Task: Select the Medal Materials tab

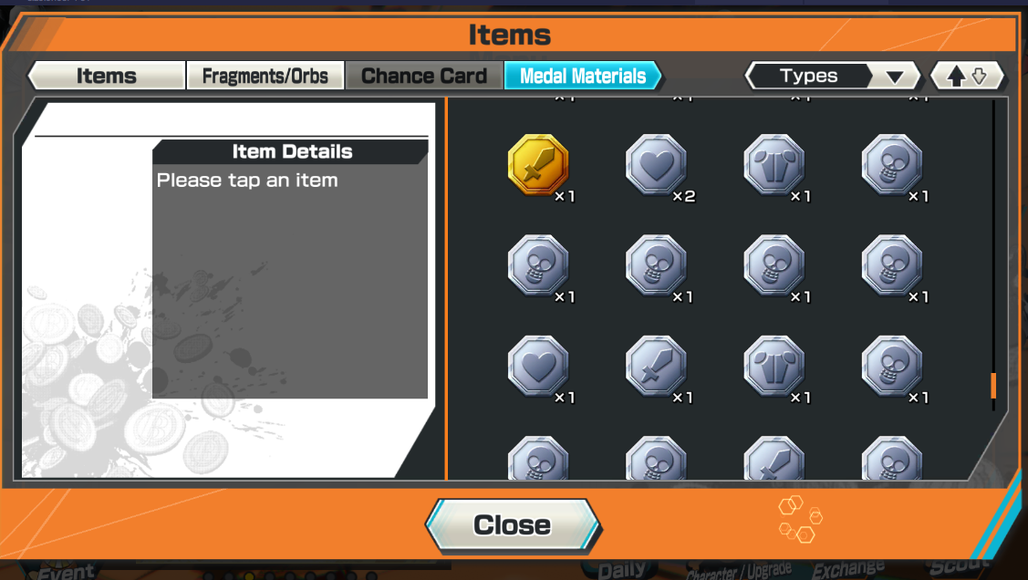Action: coord(583,75)
